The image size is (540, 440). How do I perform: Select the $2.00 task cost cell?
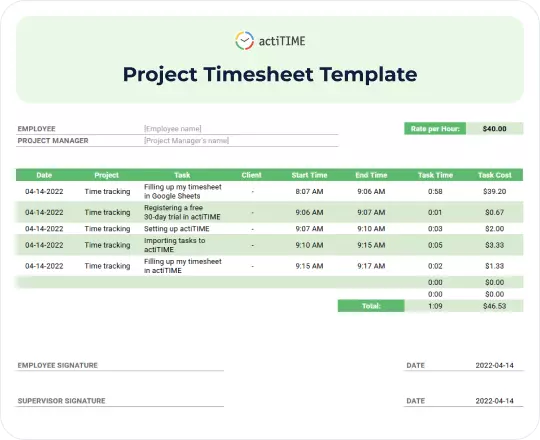(x=495, y=229)
